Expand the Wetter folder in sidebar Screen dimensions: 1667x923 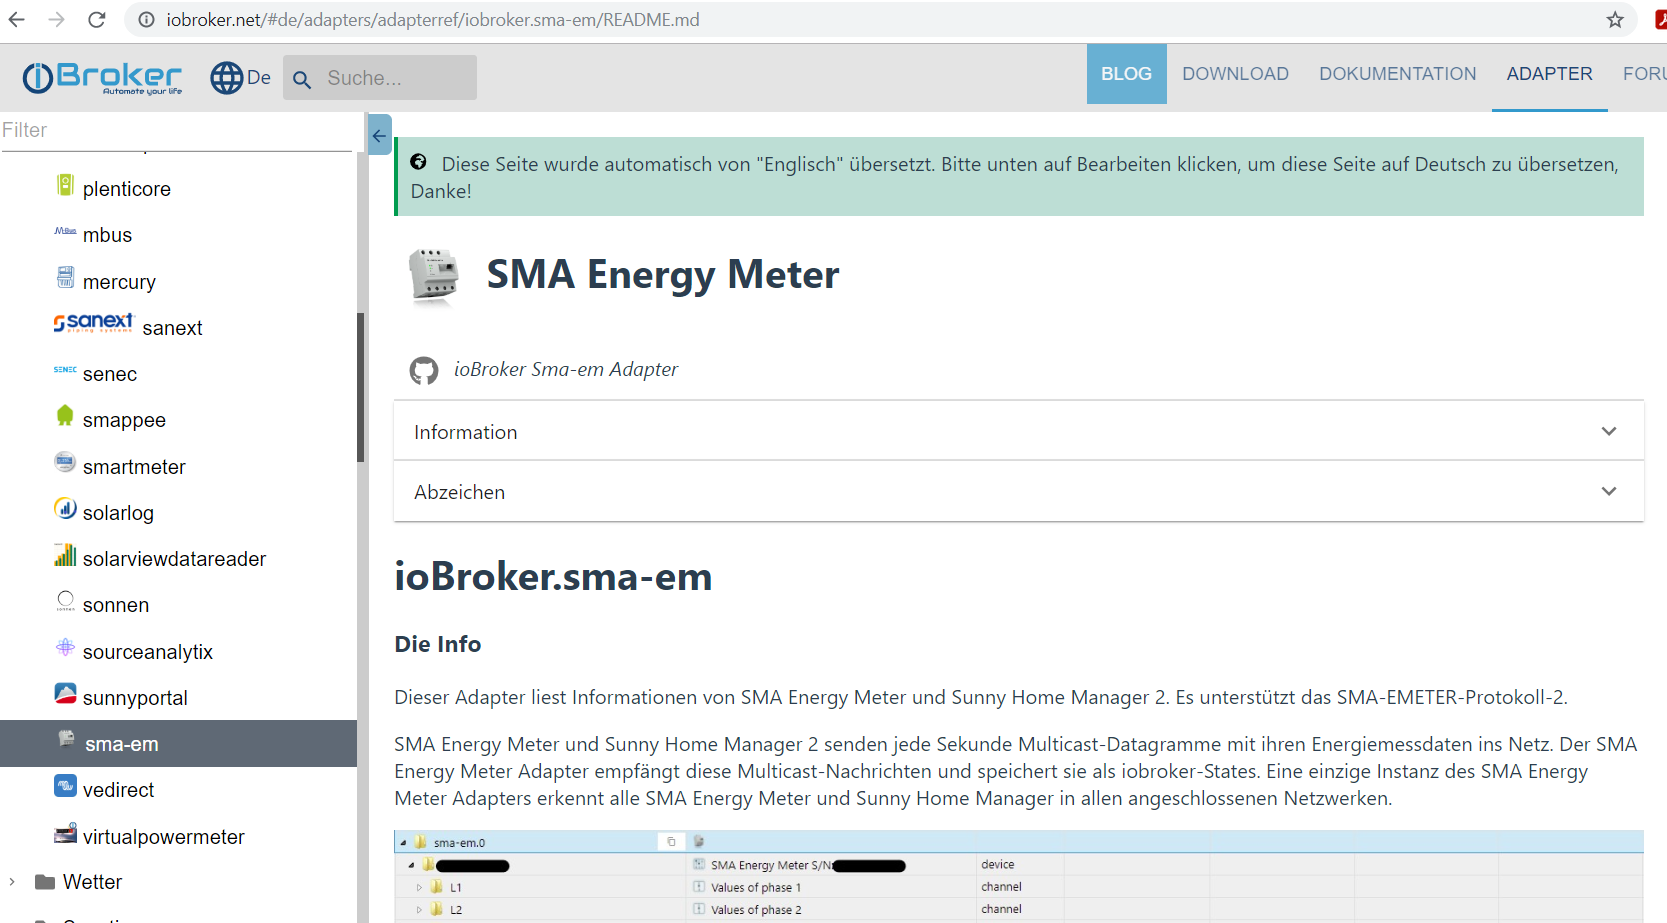tap(12, 882)
